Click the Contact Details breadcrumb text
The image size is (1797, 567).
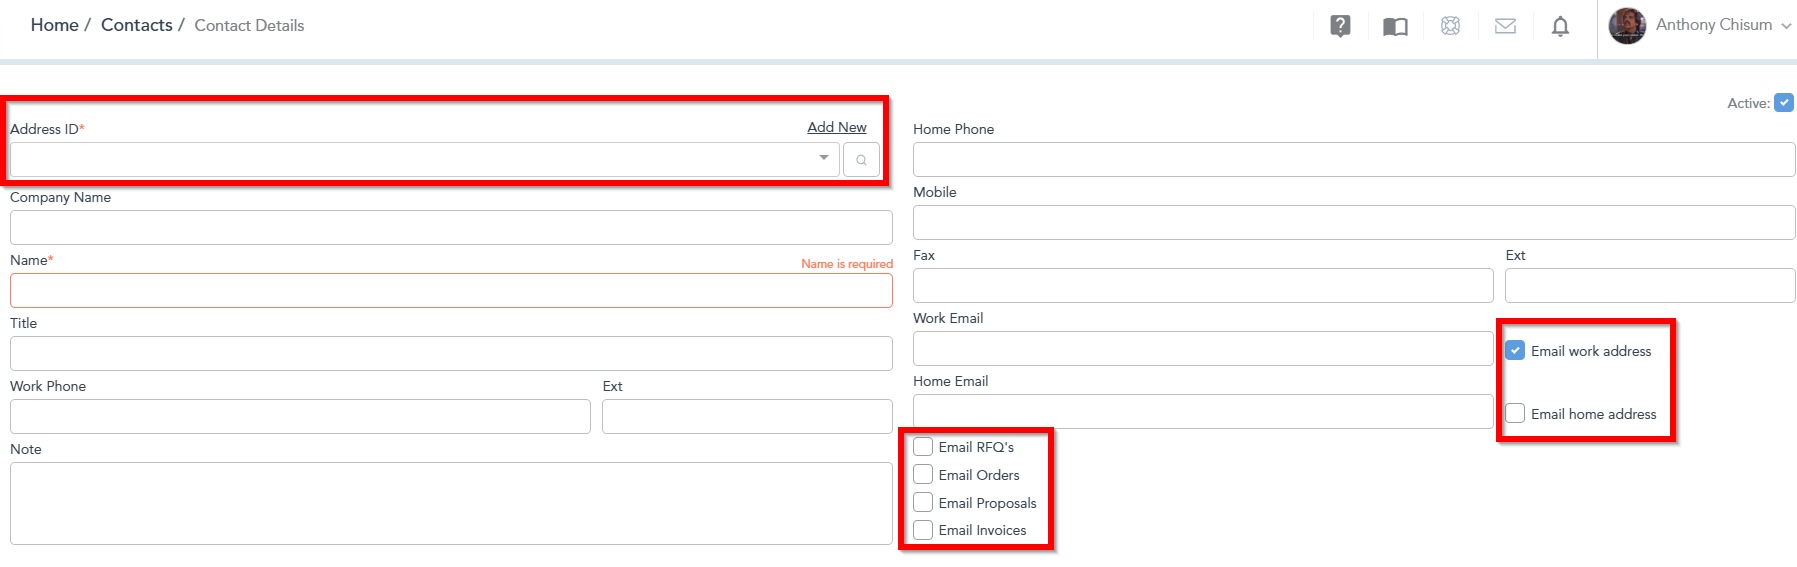pyautogui.click(x=249, y=26)
